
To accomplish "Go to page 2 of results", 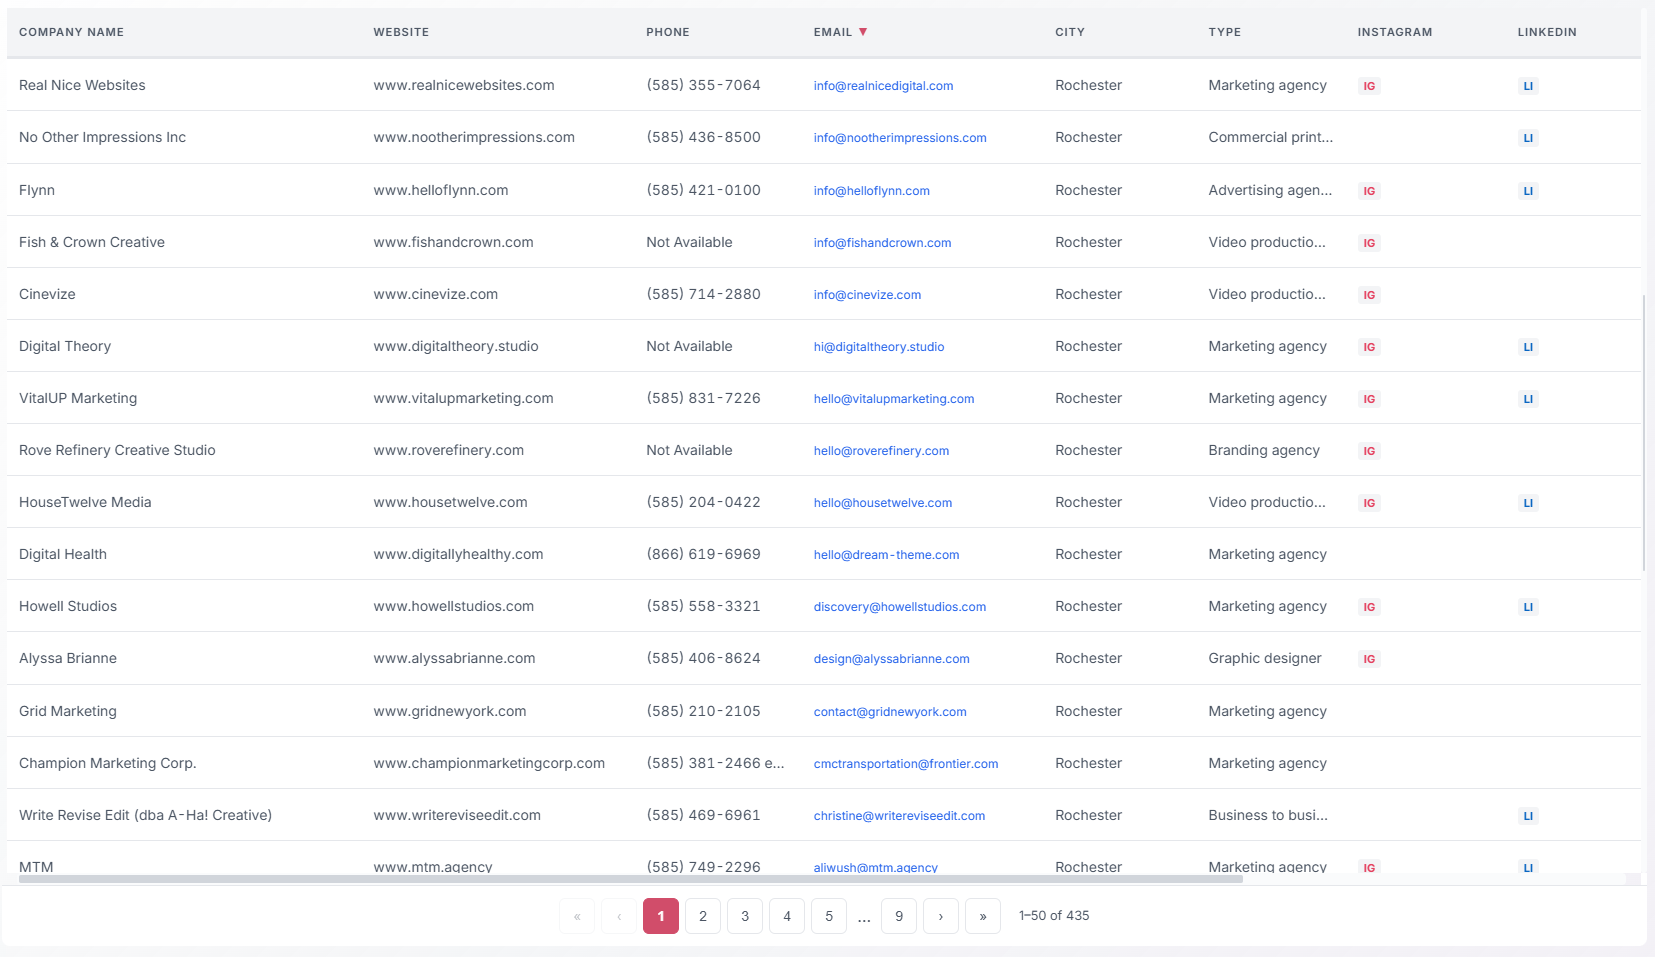I will click(703, 916).
